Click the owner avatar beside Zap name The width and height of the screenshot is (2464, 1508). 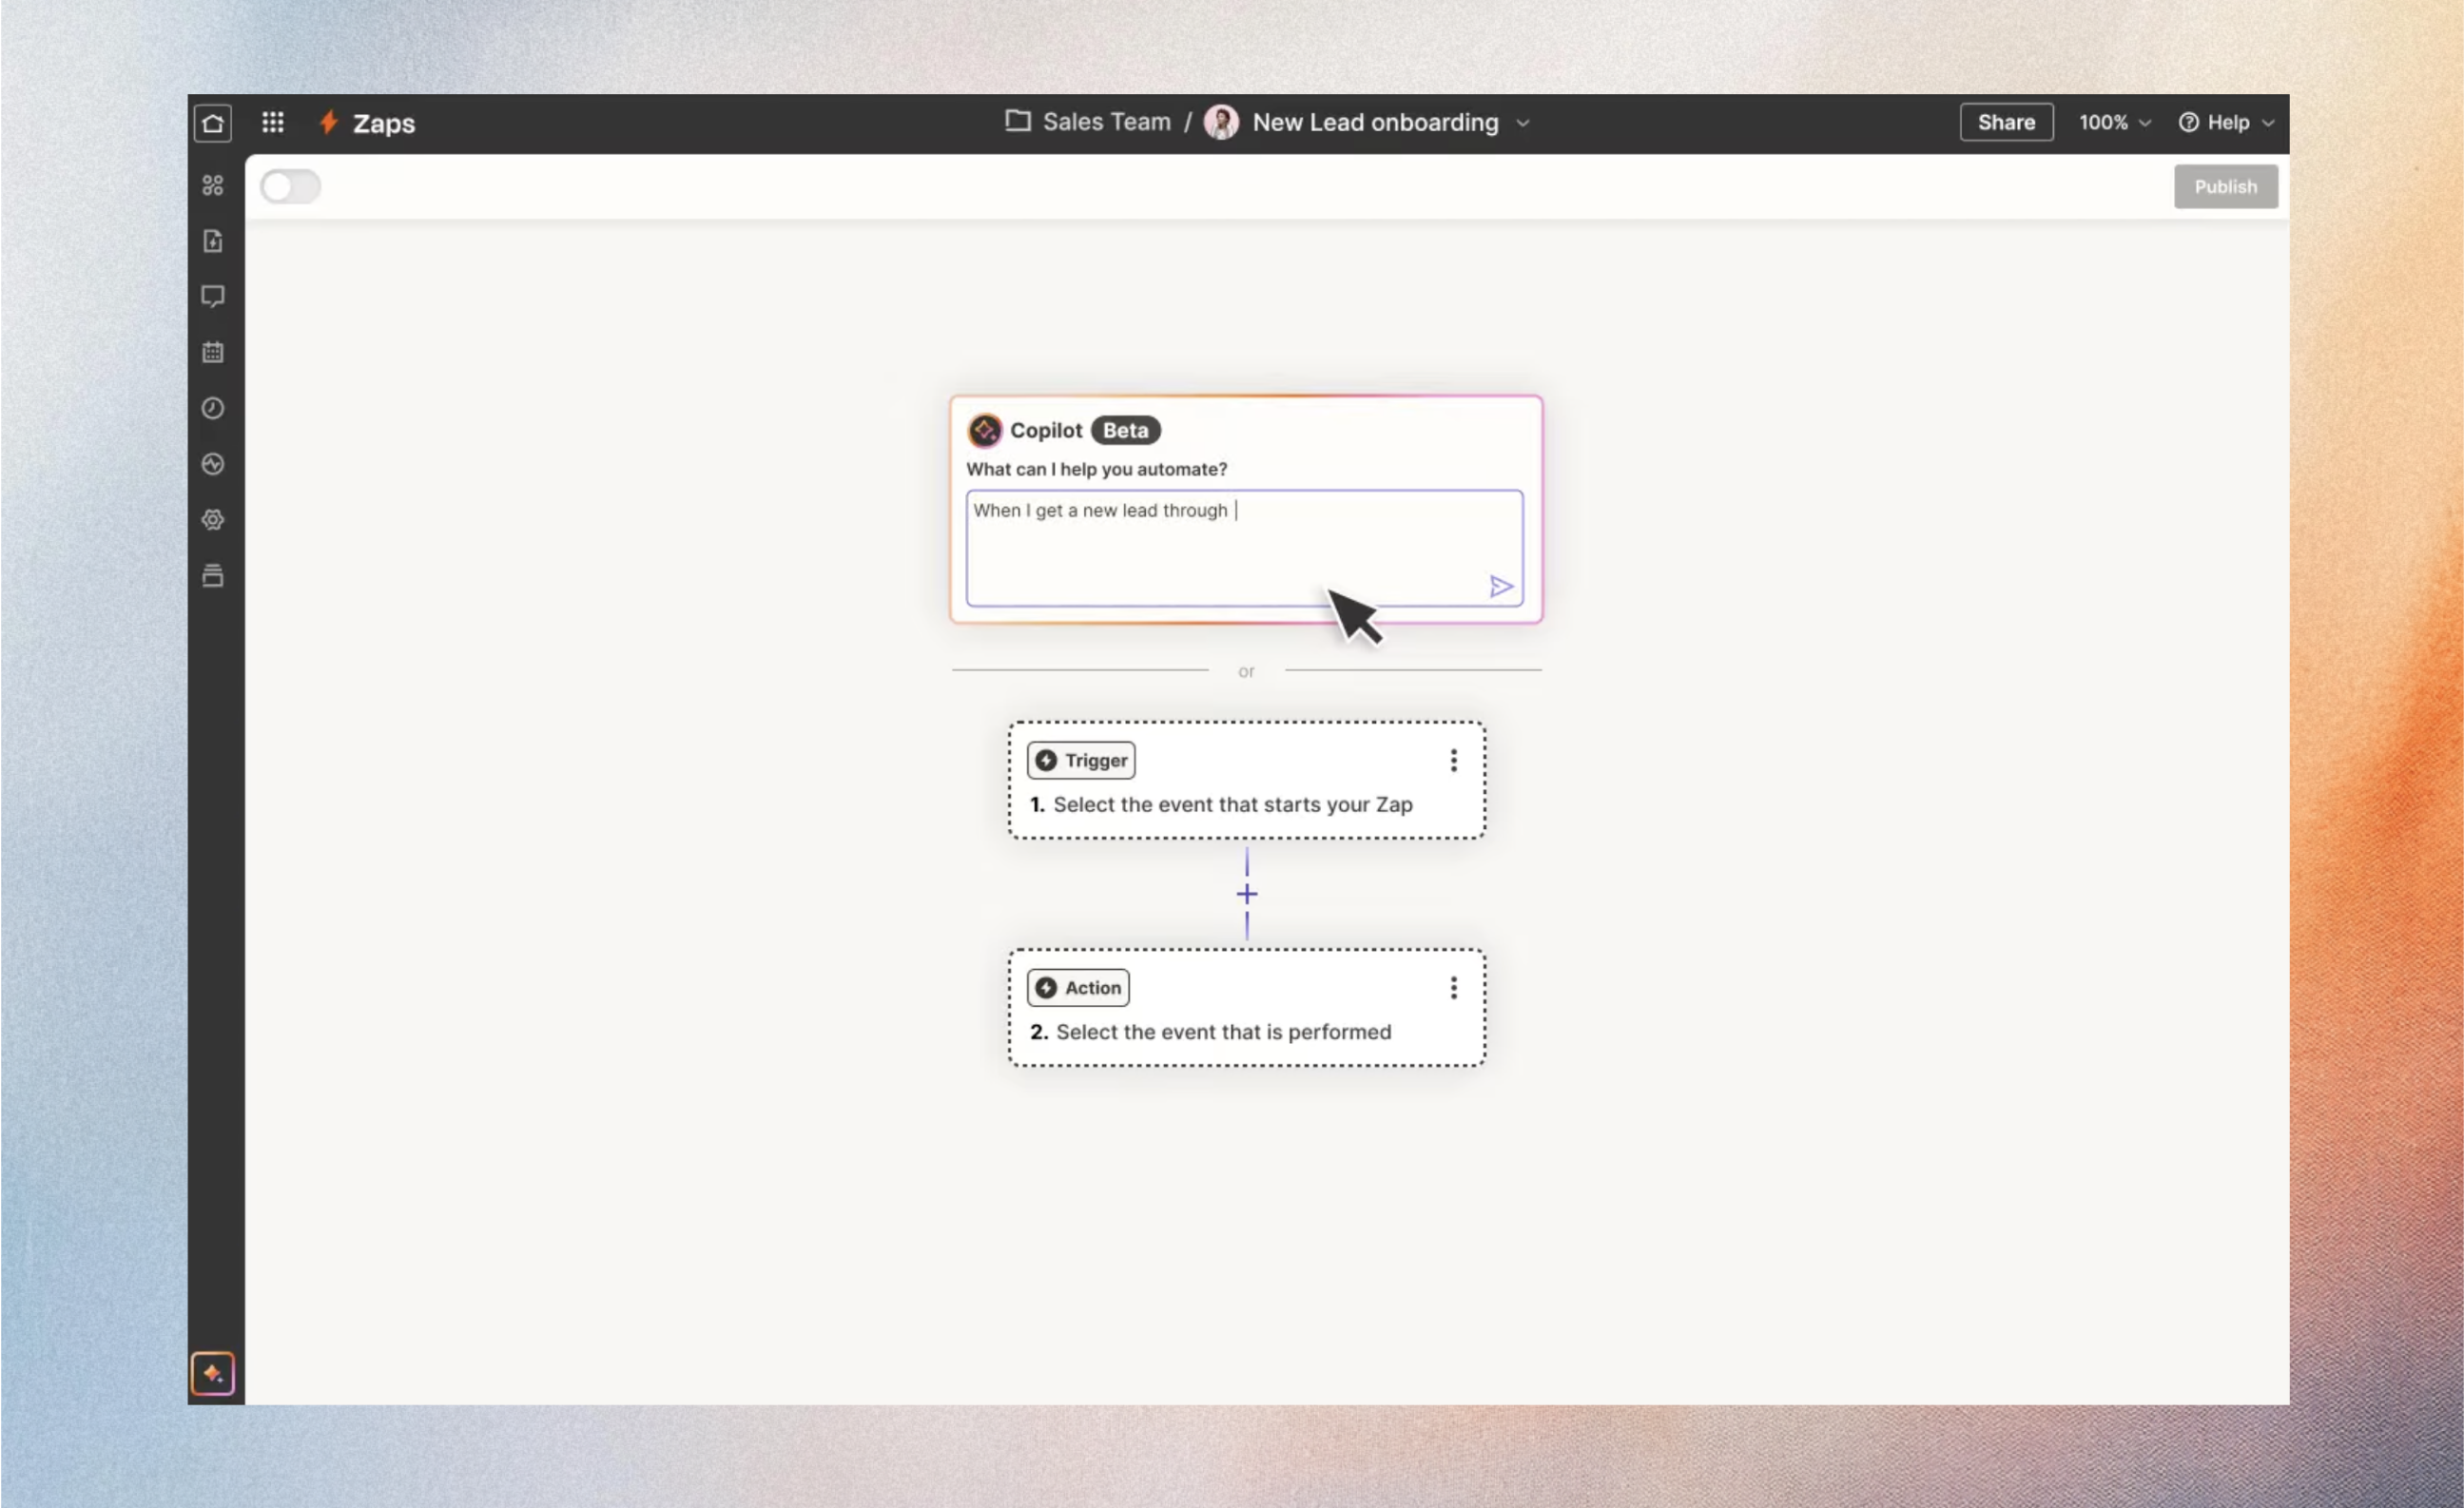tap(1221, 122)
